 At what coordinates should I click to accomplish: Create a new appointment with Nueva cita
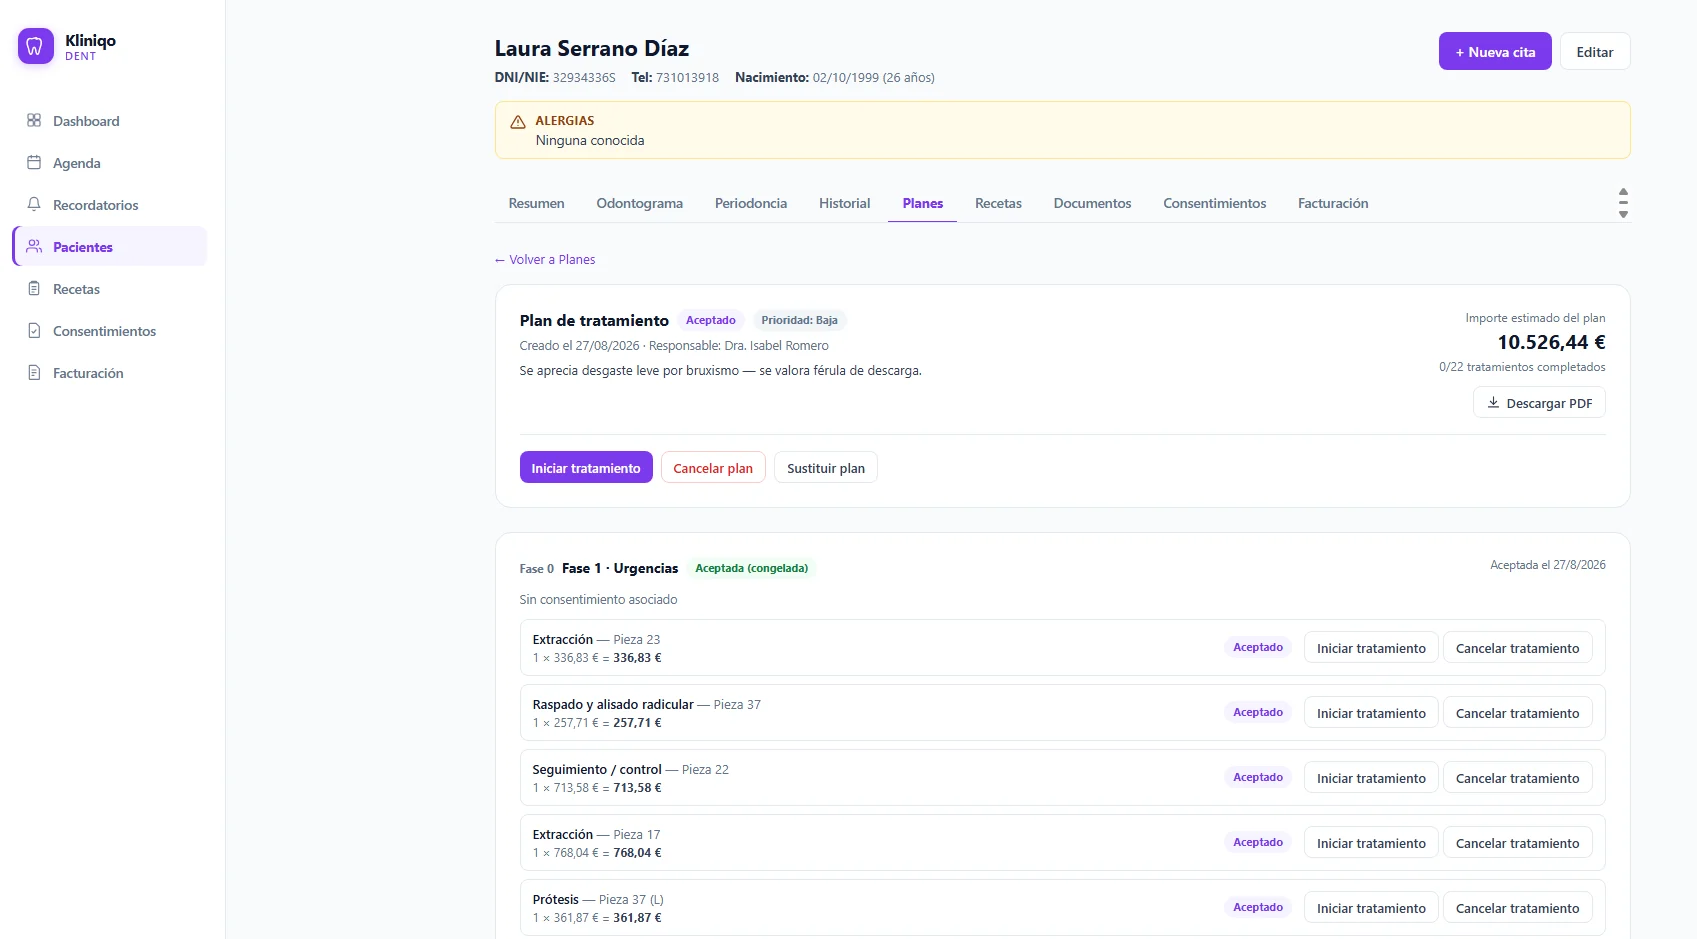point(1495,52)
